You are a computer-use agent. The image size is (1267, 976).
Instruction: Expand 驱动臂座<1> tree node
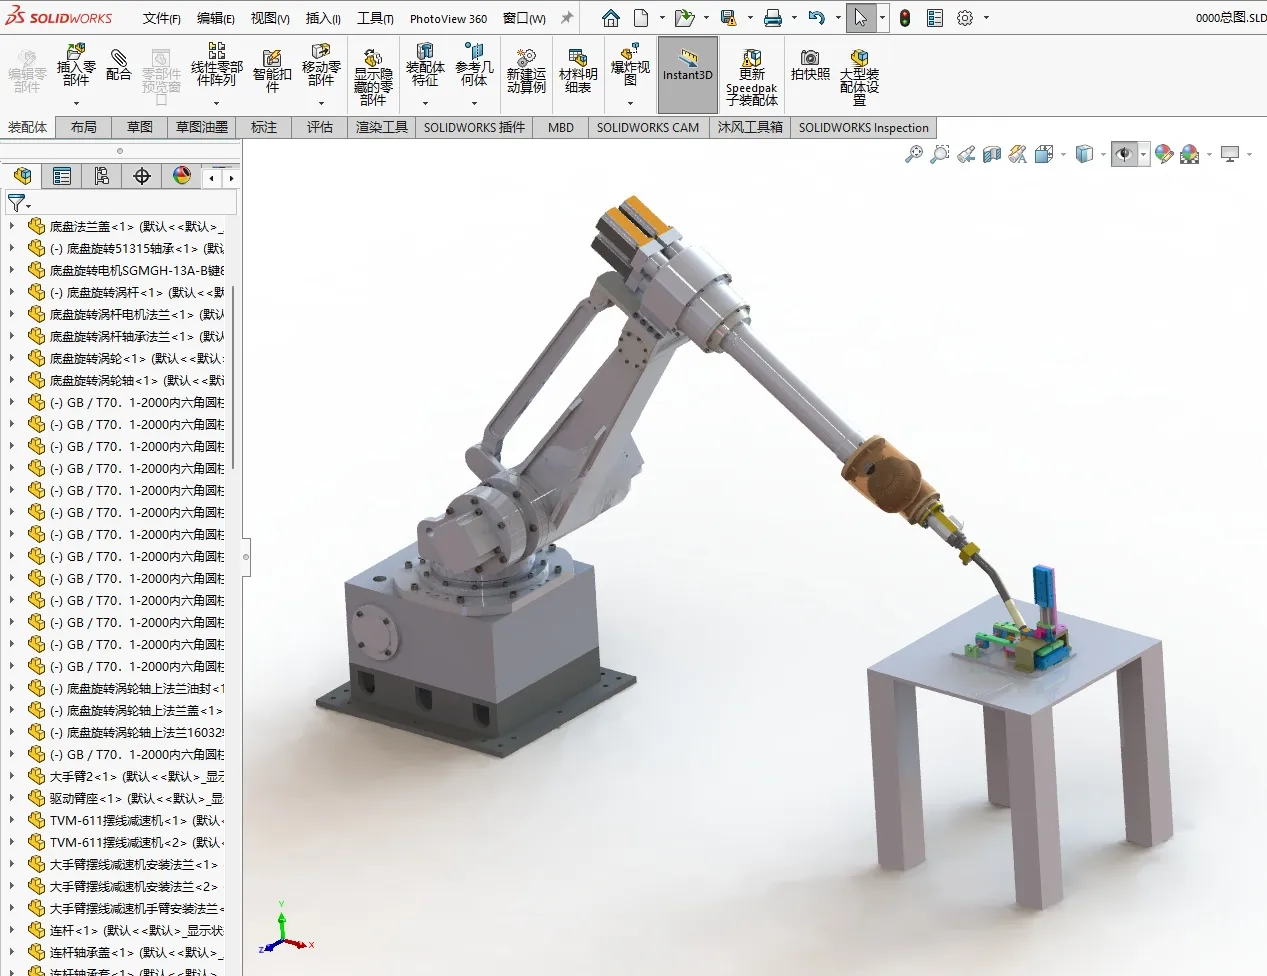(x=11, y=798)
